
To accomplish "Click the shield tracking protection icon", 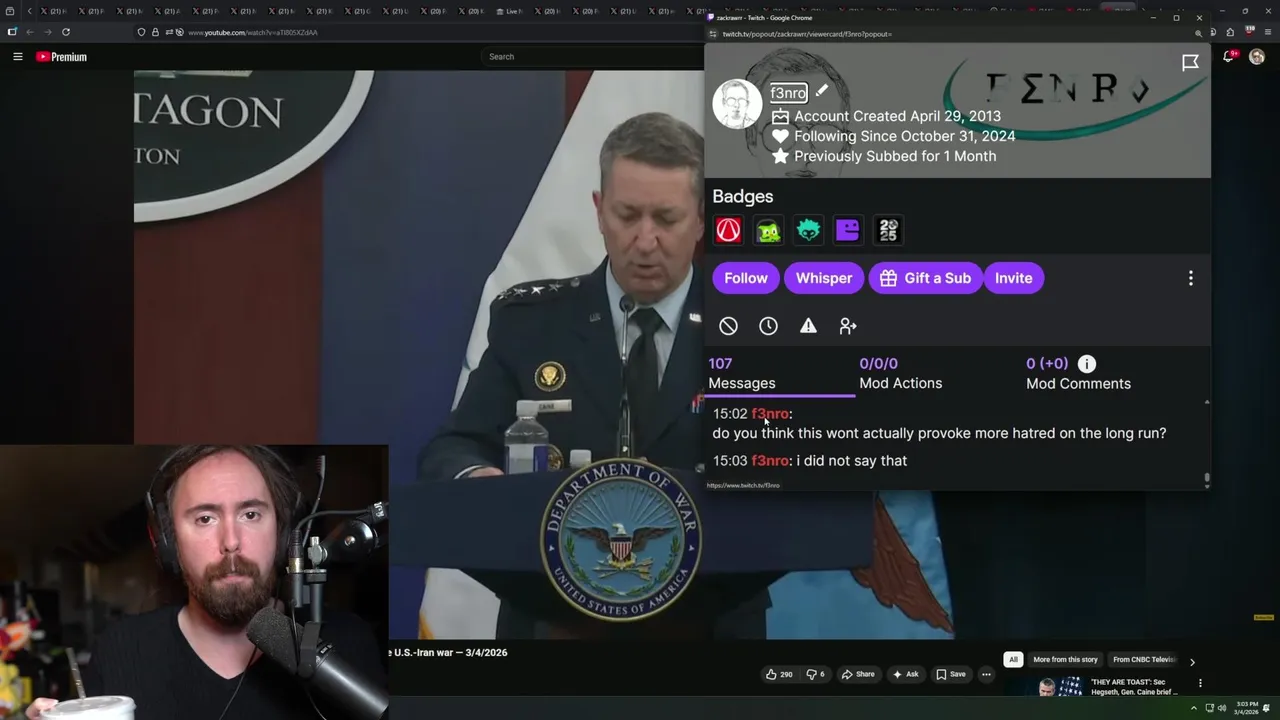I will (141, 32).
